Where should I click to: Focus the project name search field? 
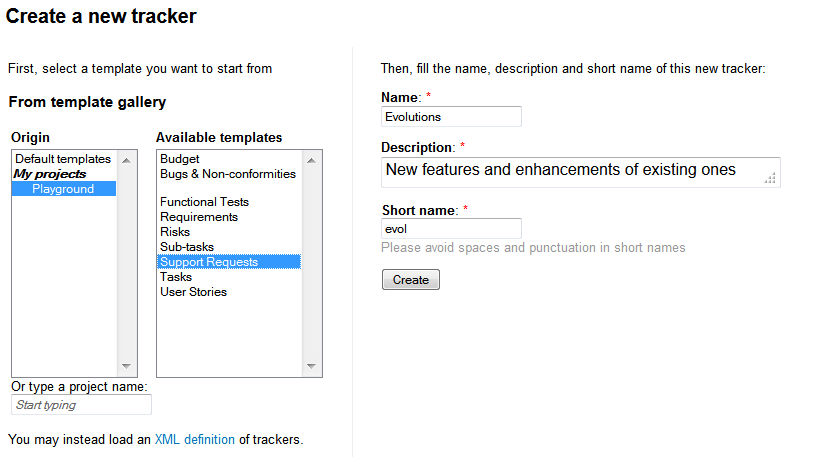(81, 405)
